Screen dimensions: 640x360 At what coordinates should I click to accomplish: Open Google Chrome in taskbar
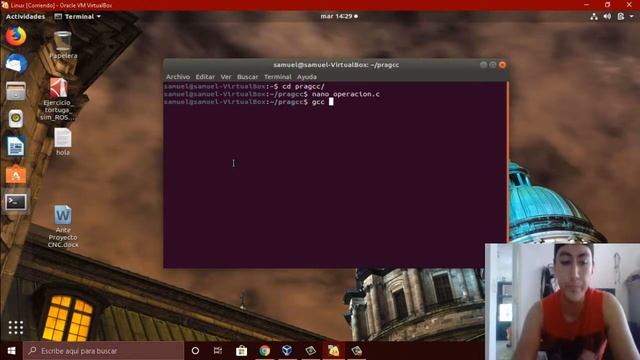point(264,351)
